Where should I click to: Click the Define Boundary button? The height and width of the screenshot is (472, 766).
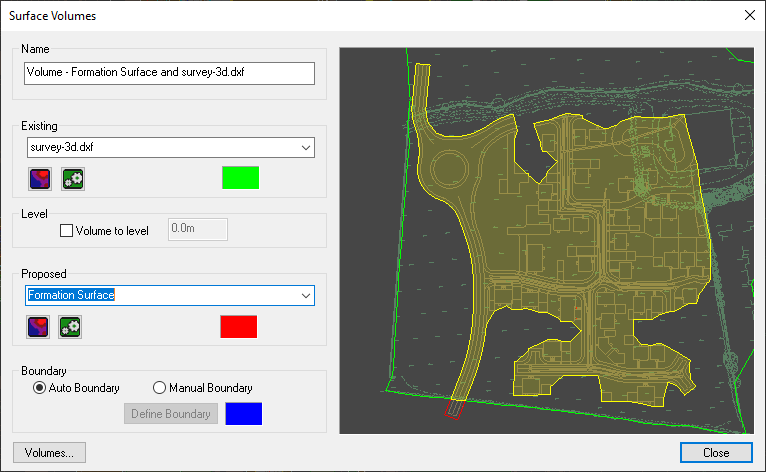coord(171,414)
